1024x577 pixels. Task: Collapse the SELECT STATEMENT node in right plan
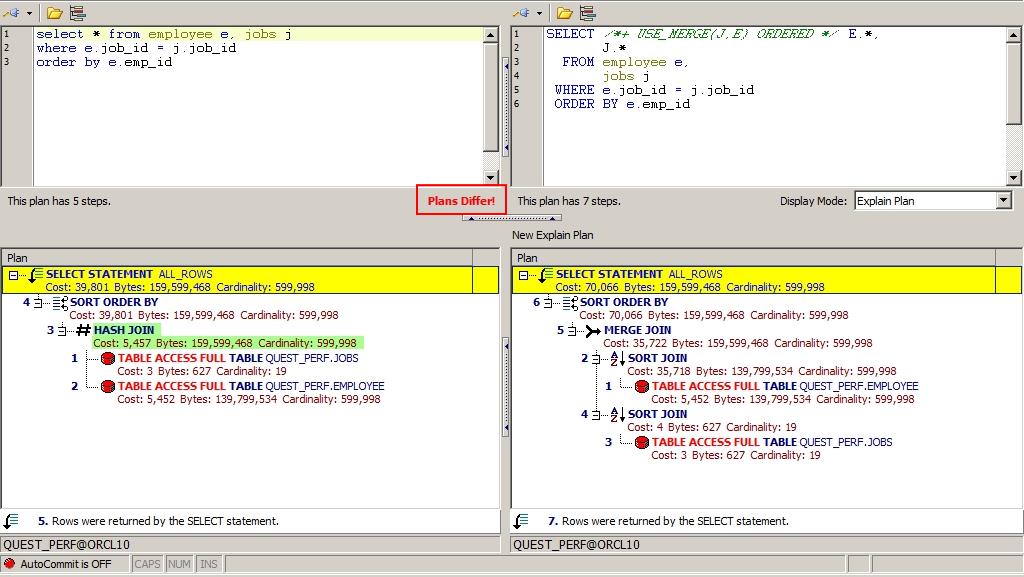[525, 275]
